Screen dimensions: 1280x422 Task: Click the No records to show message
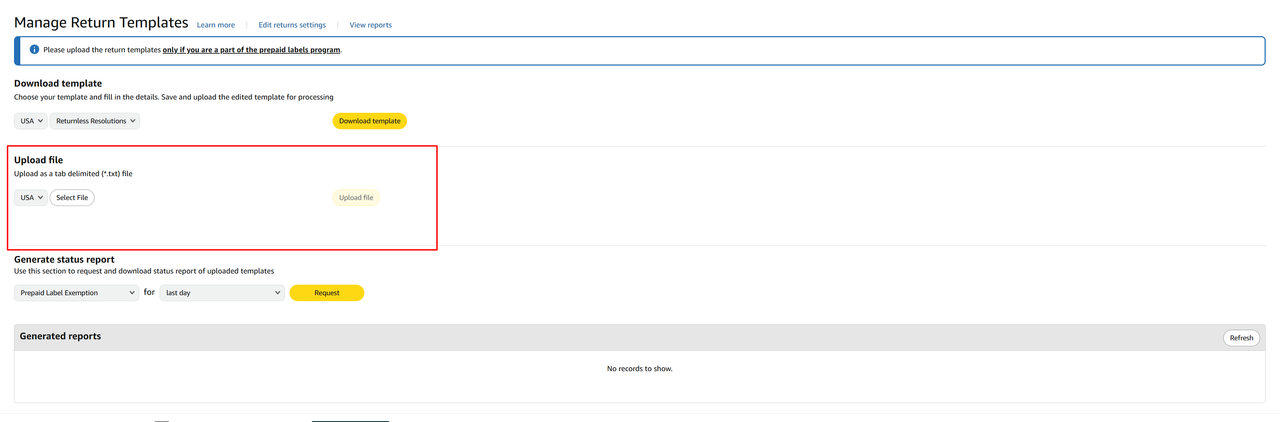click(639, 369)
